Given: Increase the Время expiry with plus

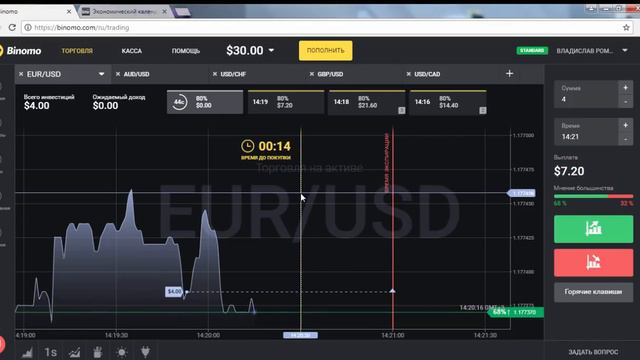Looking at the screenshot, I should (625, 125).
